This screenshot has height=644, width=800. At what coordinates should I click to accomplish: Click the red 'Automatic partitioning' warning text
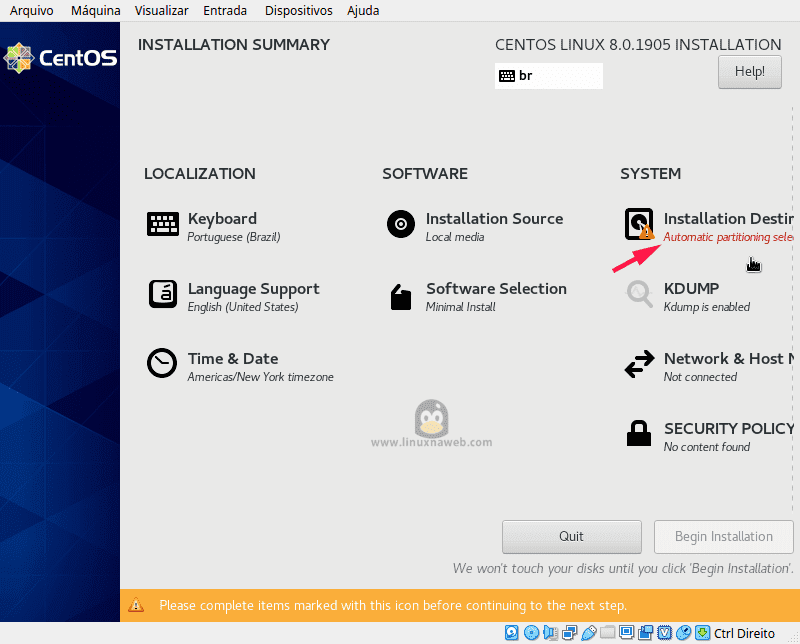(x=729, y=237)
